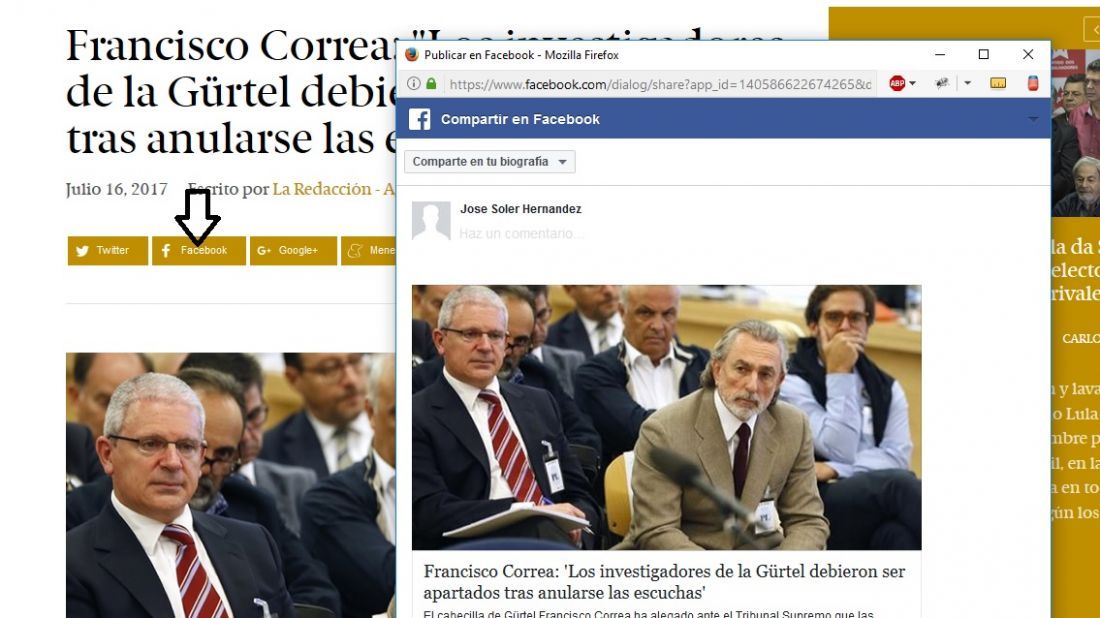Image resolution: width=1100 pixels, height=618 pixels.
Task: Click the shared article preview image
Action: pyautogui.click(x=666, y=417)
